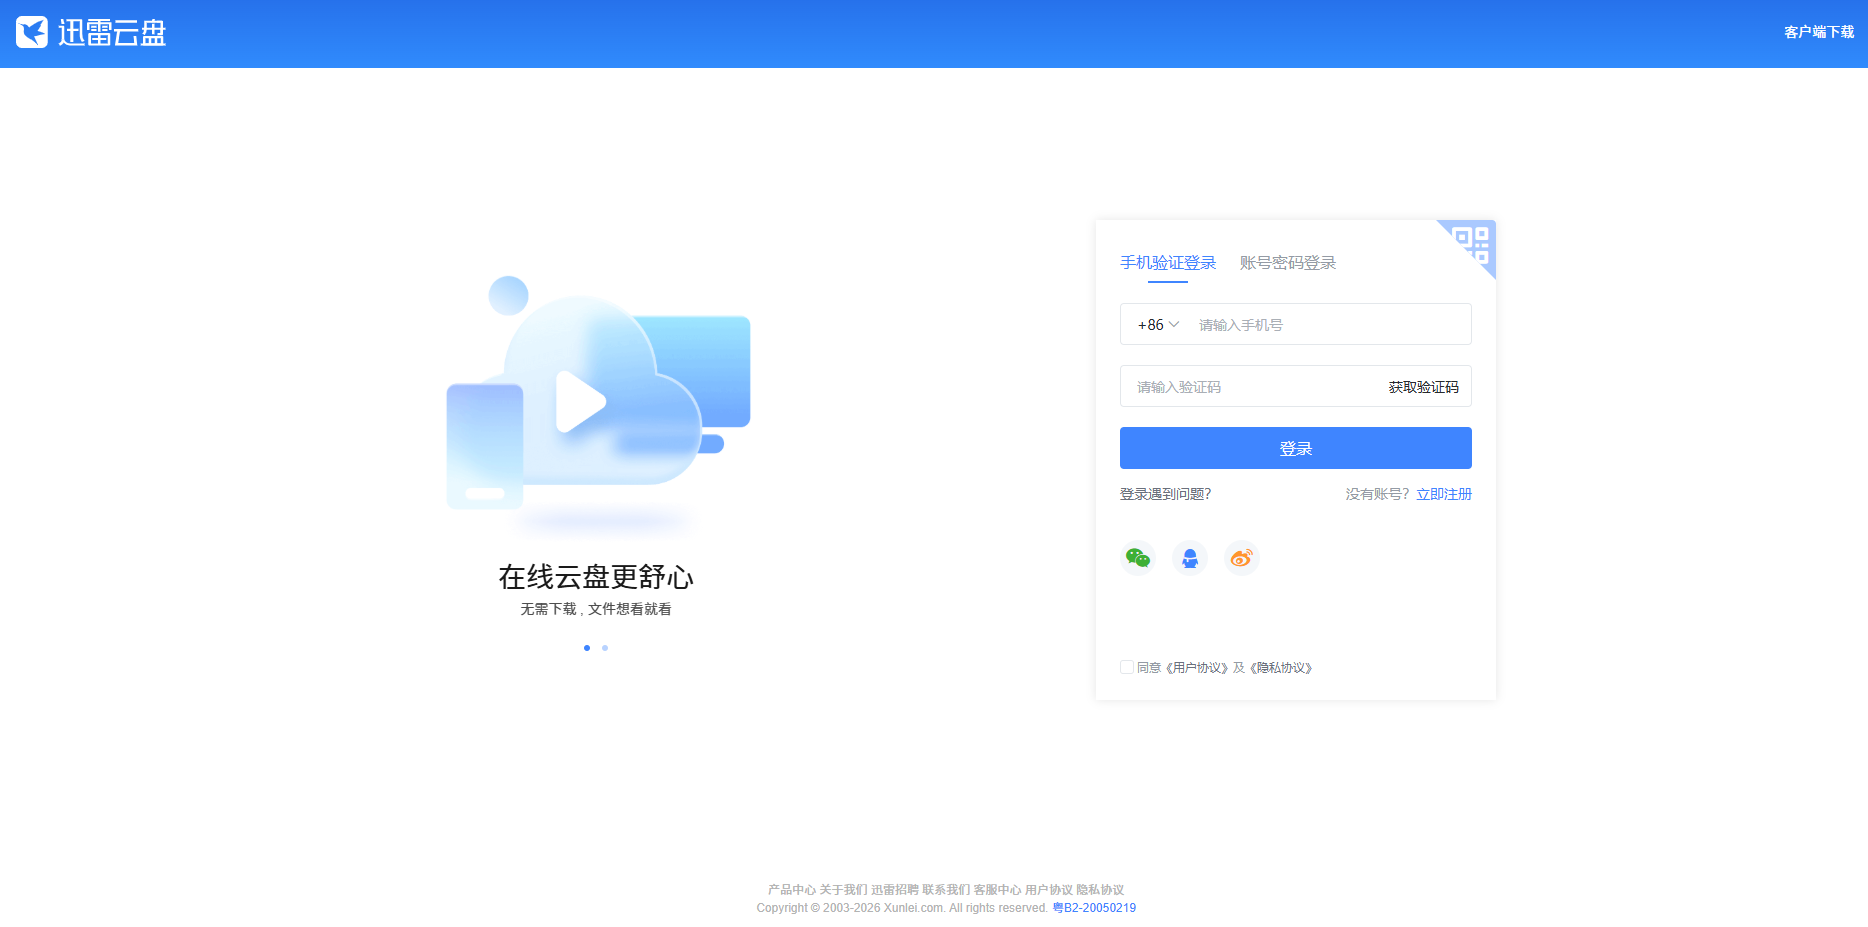Viewport: 1868px width, 927px height.
Task: Log in with Weibo icon
Action: point(1242,558)
